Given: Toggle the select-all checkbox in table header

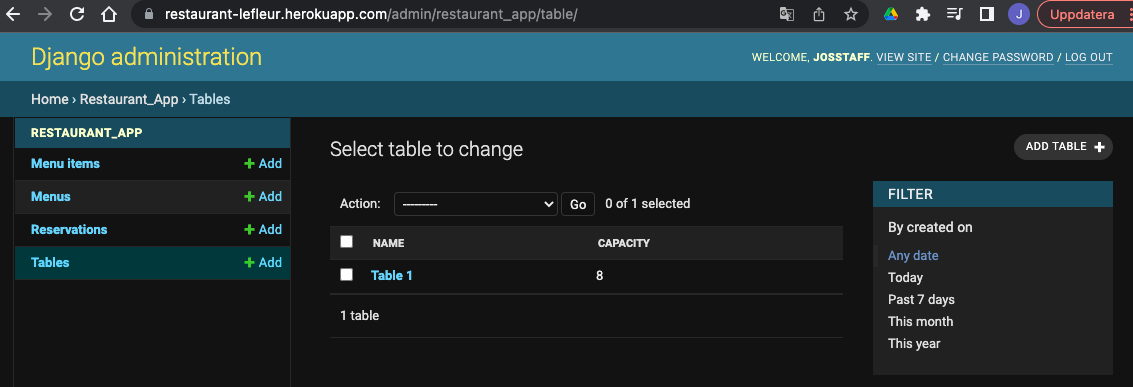Looking at the screenshot, I should 346,242.
